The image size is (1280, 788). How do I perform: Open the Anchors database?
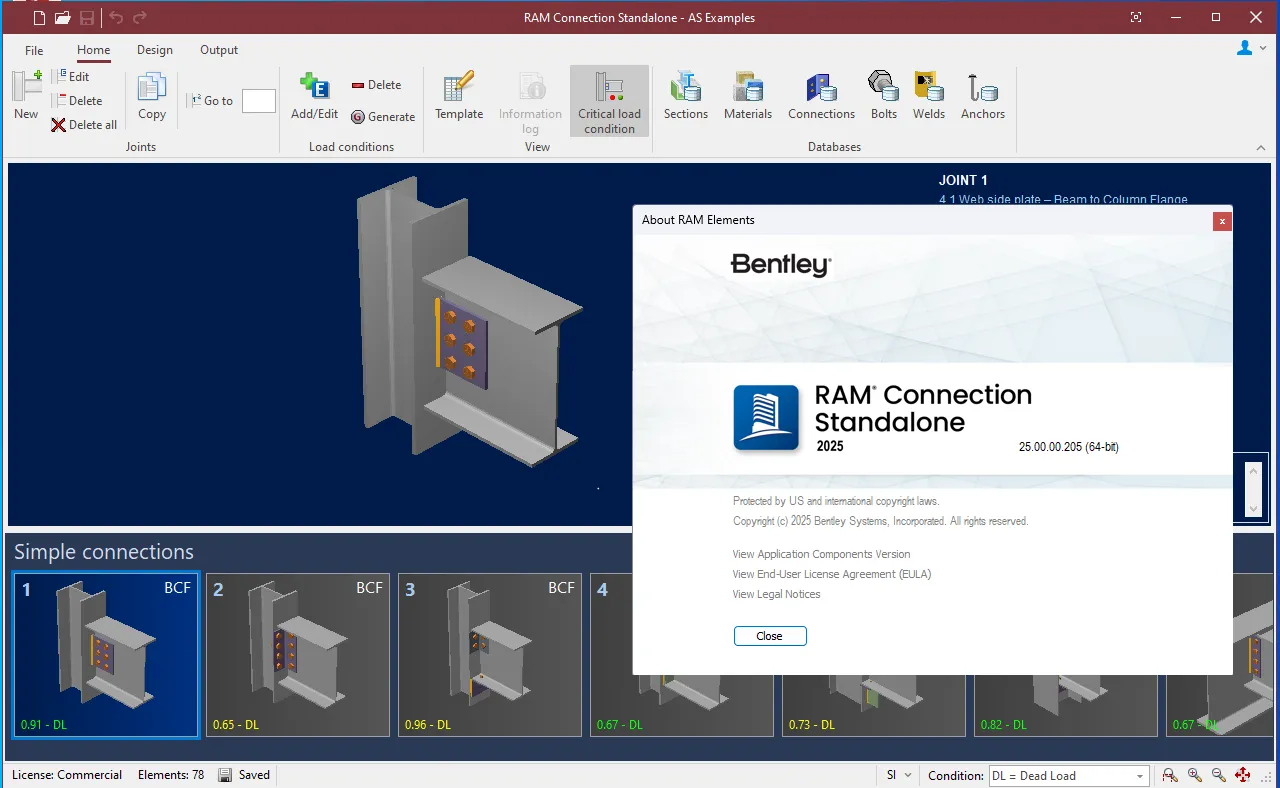point(983,96)
